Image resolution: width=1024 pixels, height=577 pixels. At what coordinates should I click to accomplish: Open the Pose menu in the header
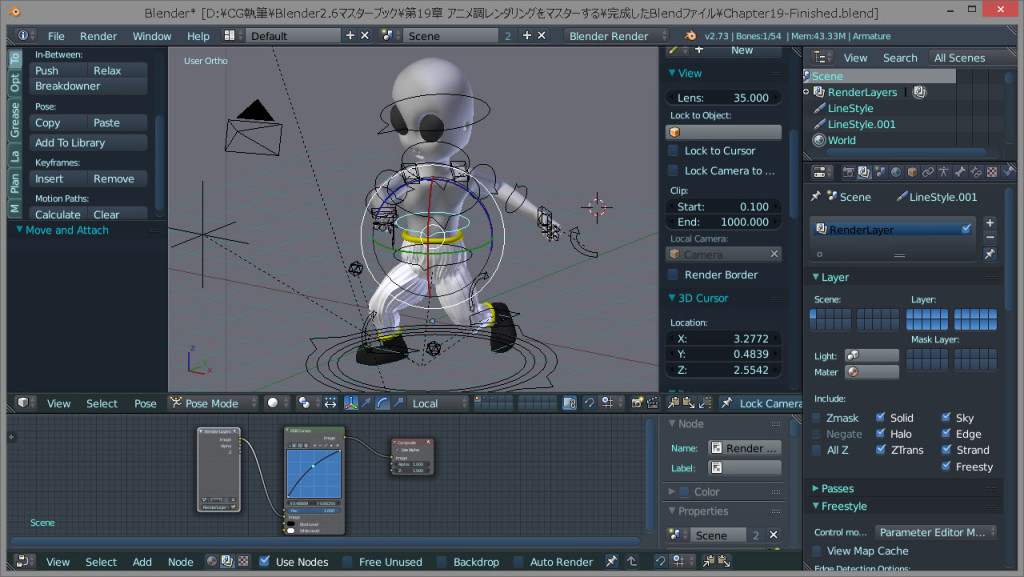[145, 403]
